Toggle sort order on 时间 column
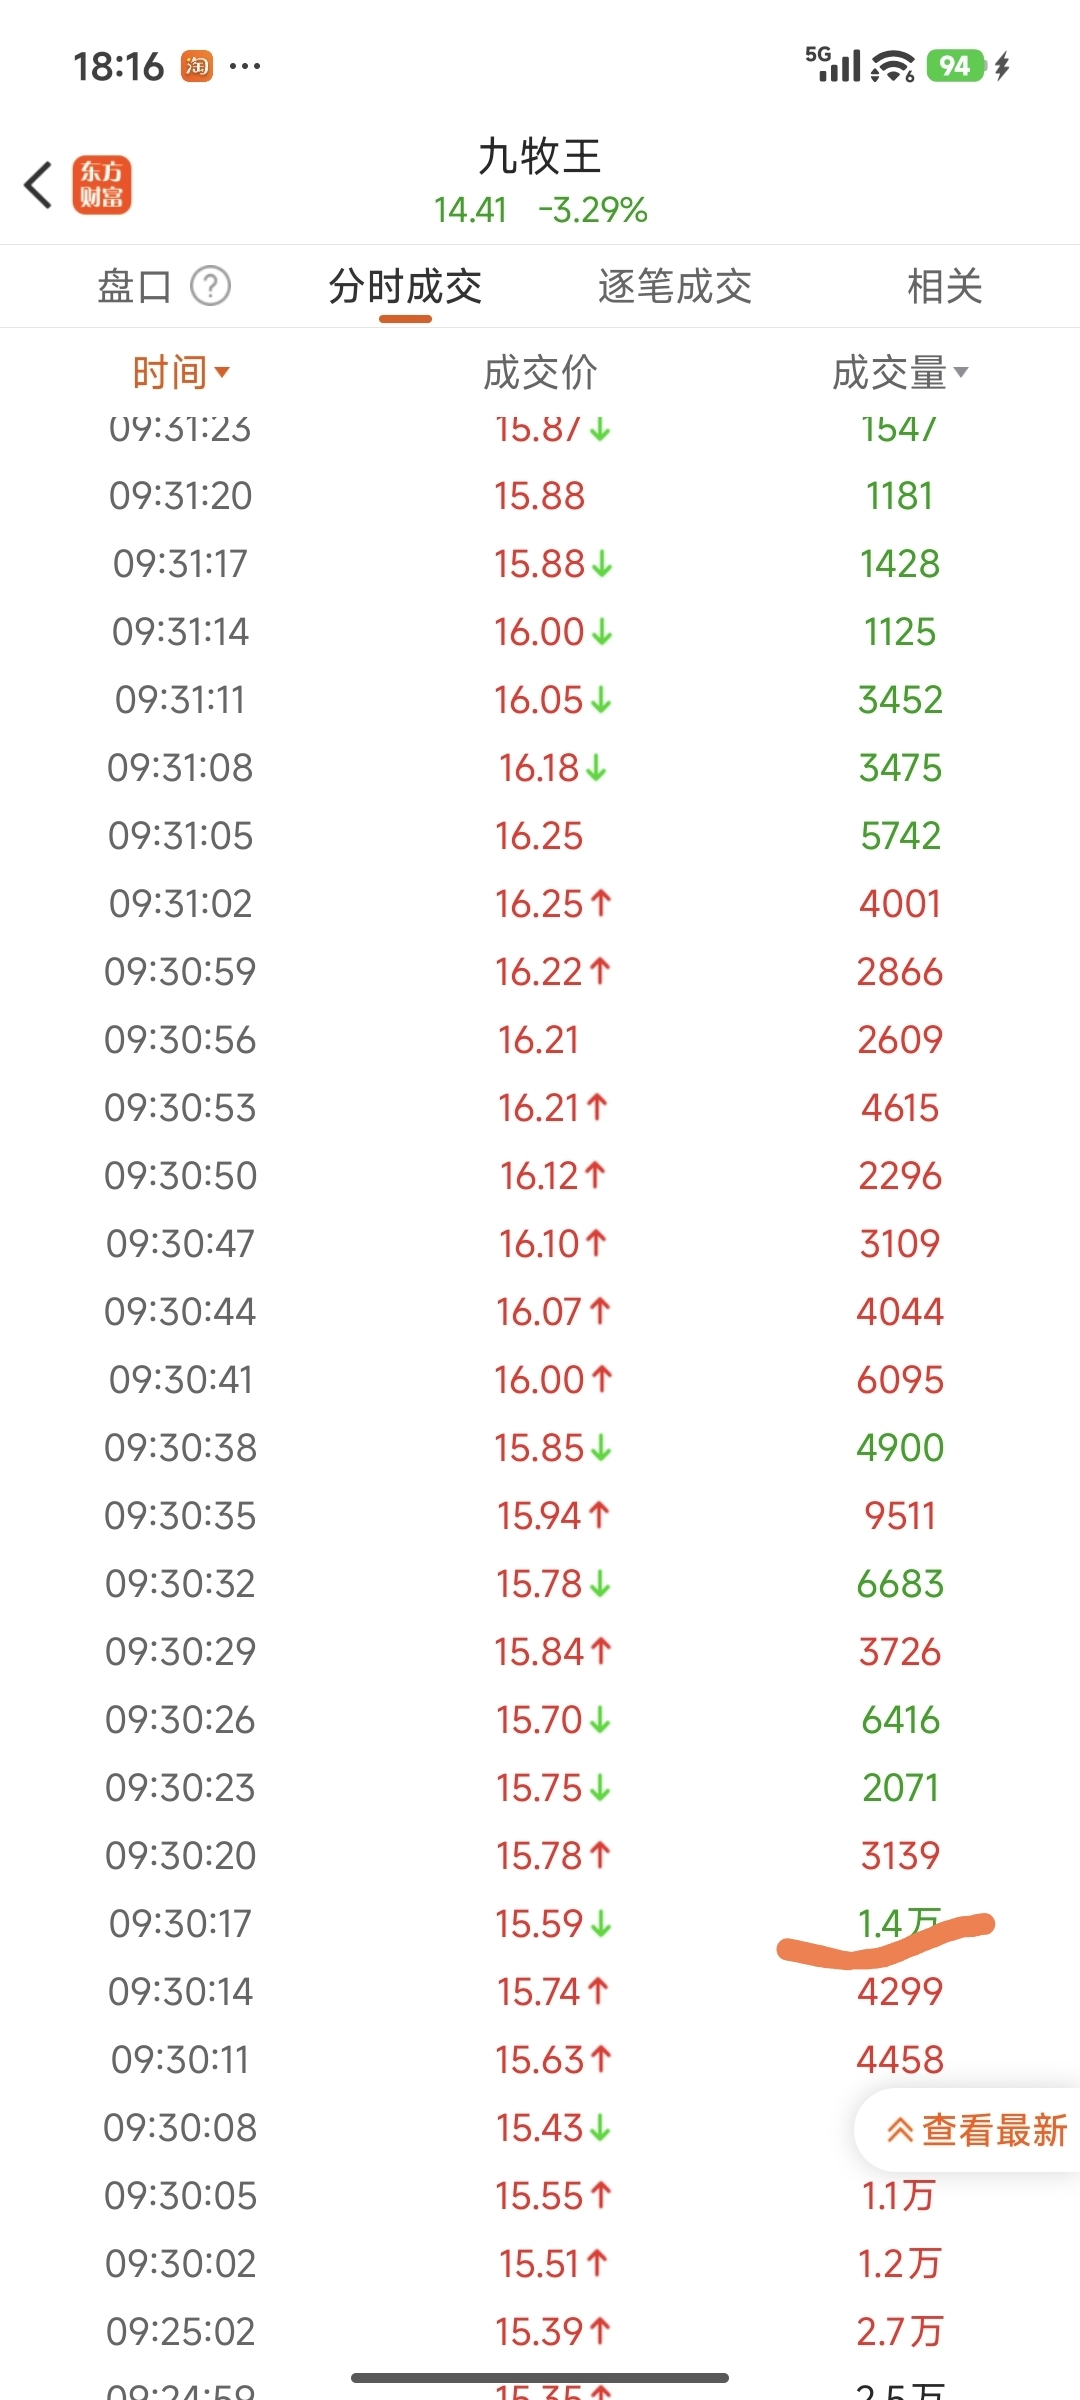The image size is (1080, 2400). coord(181,372)
